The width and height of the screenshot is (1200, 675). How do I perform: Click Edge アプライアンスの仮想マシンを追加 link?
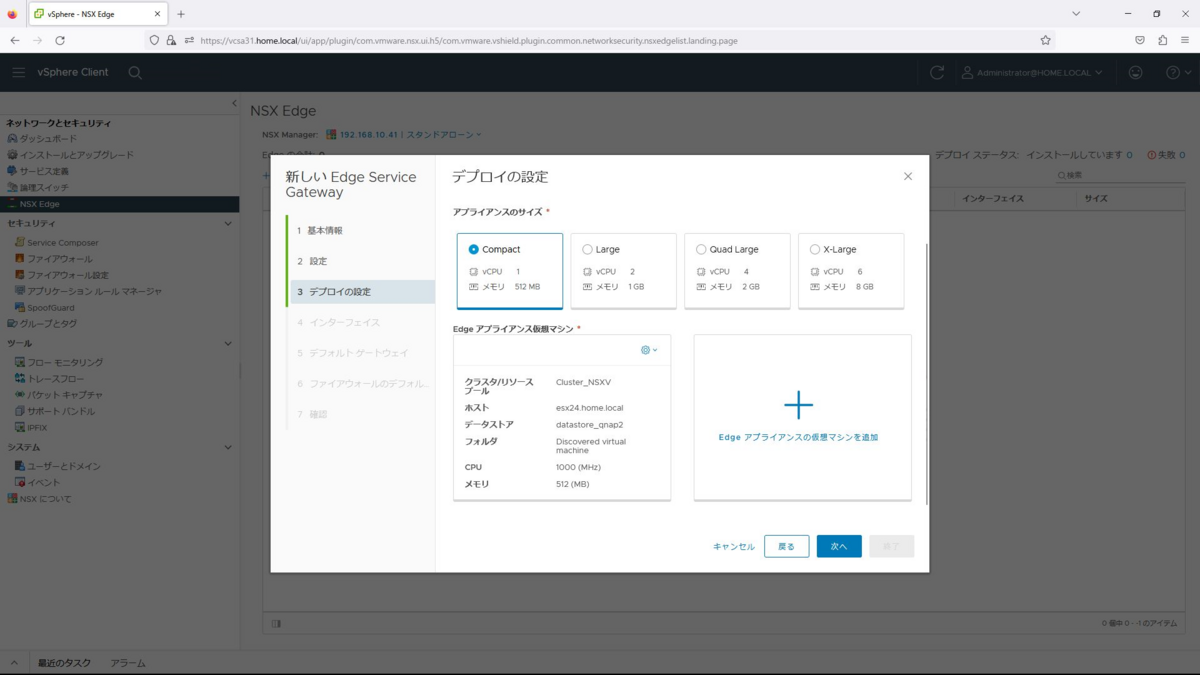[x=798, y=437]
